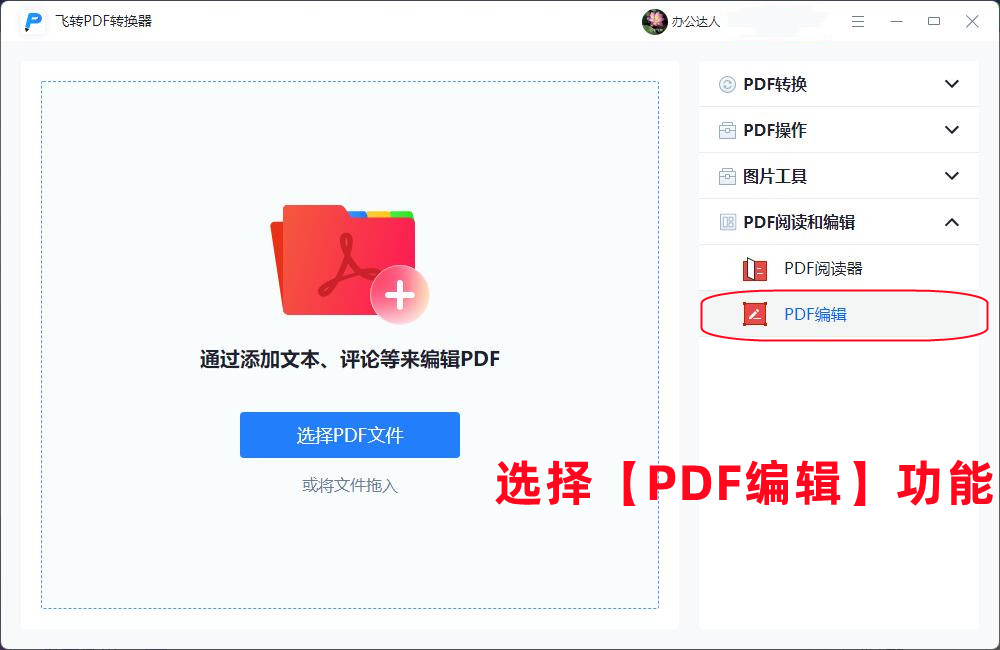Click the PDF转换 circular arrows icon
The width and height of the screenshot is (1000, 650).
click(727, 84)
